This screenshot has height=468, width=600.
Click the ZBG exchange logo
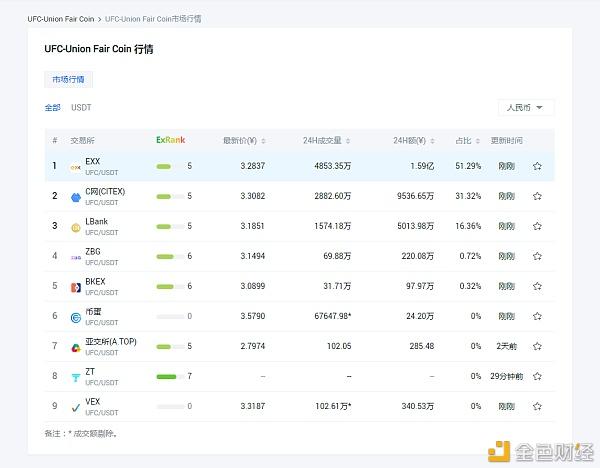(x=76, y=258)
